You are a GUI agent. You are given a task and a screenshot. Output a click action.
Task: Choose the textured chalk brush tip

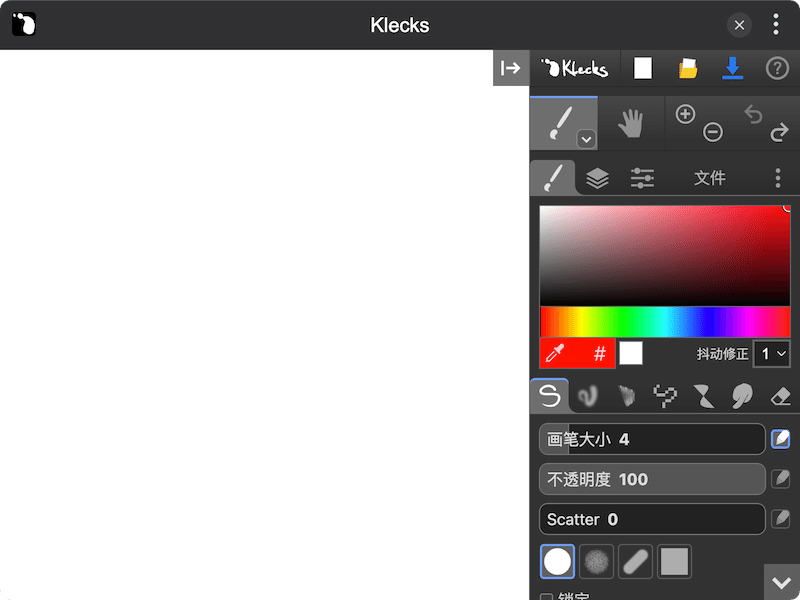tap(596, 561)
